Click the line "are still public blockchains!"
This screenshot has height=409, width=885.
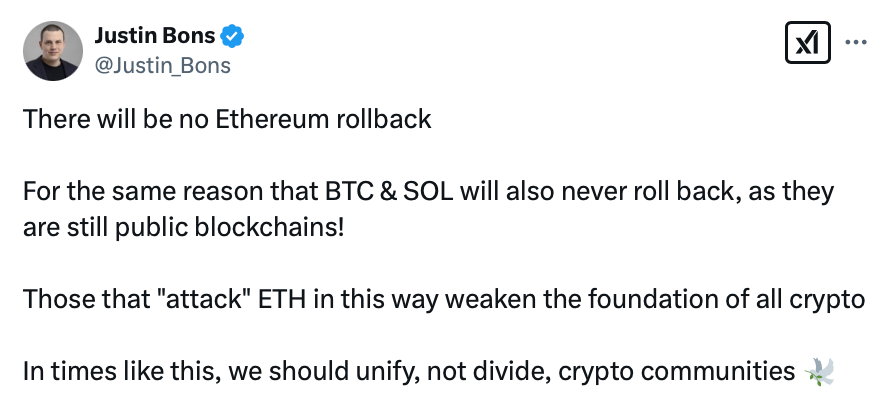tap(183, 225)
